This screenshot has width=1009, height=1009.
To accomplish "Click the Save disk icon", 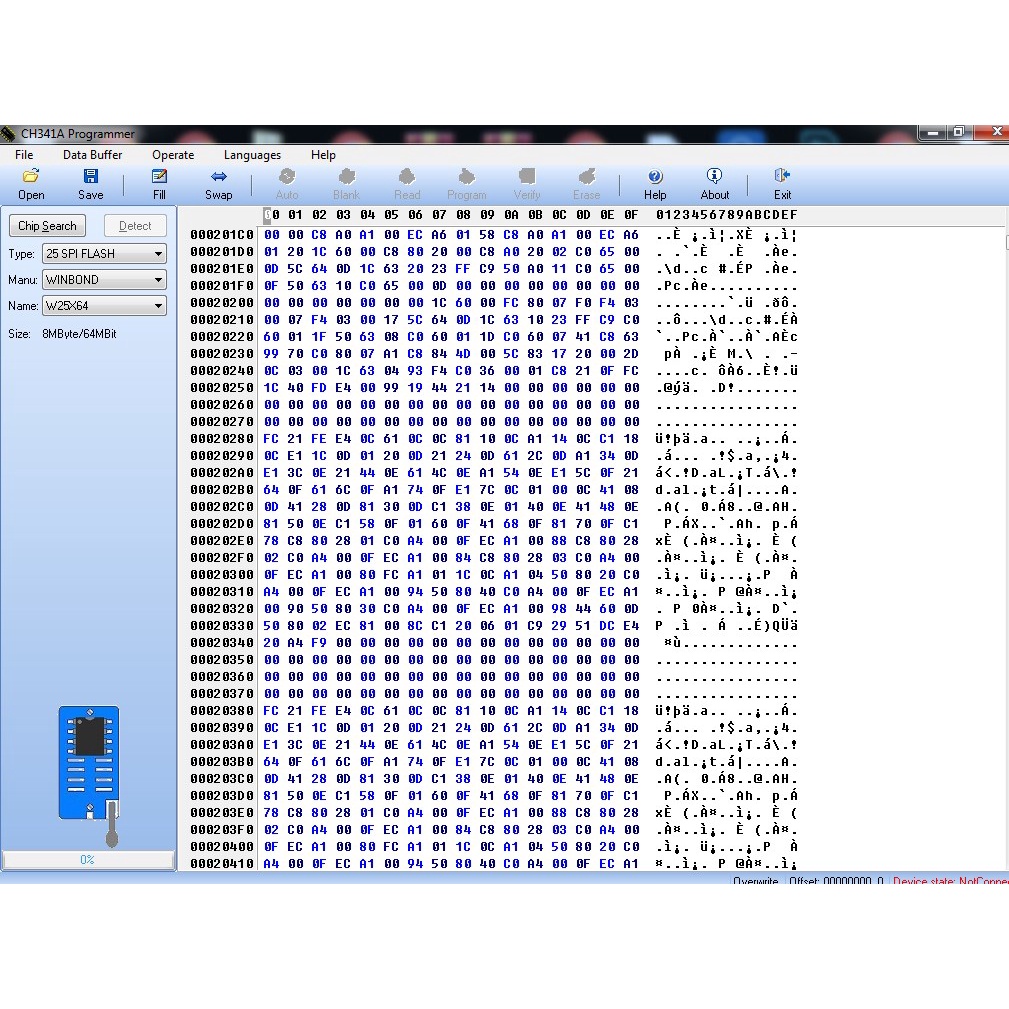I will (91, 177).
